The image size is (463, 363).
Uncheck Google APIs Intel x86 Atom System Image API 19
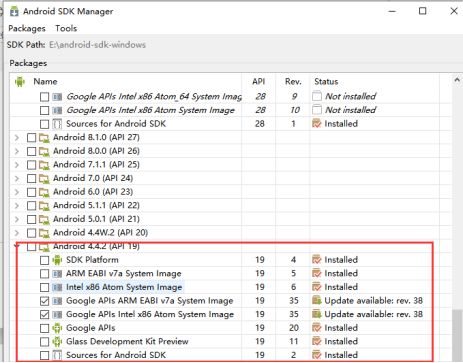[x=44, y=315]
